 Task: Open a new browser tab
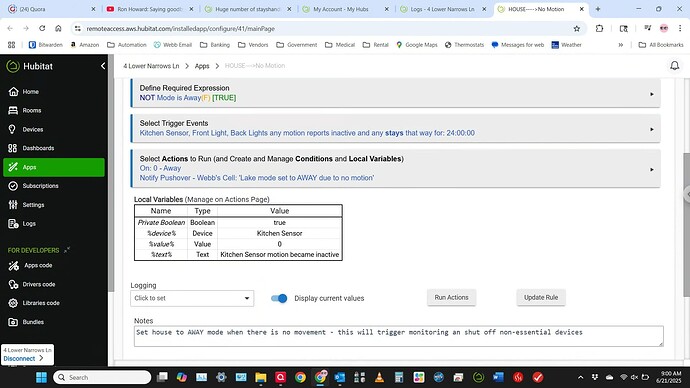[598, 9]
